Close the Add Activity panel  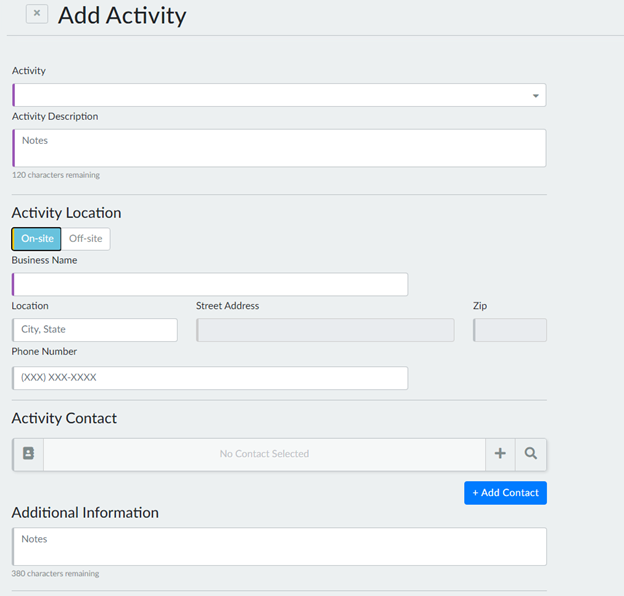pos(37,14)
